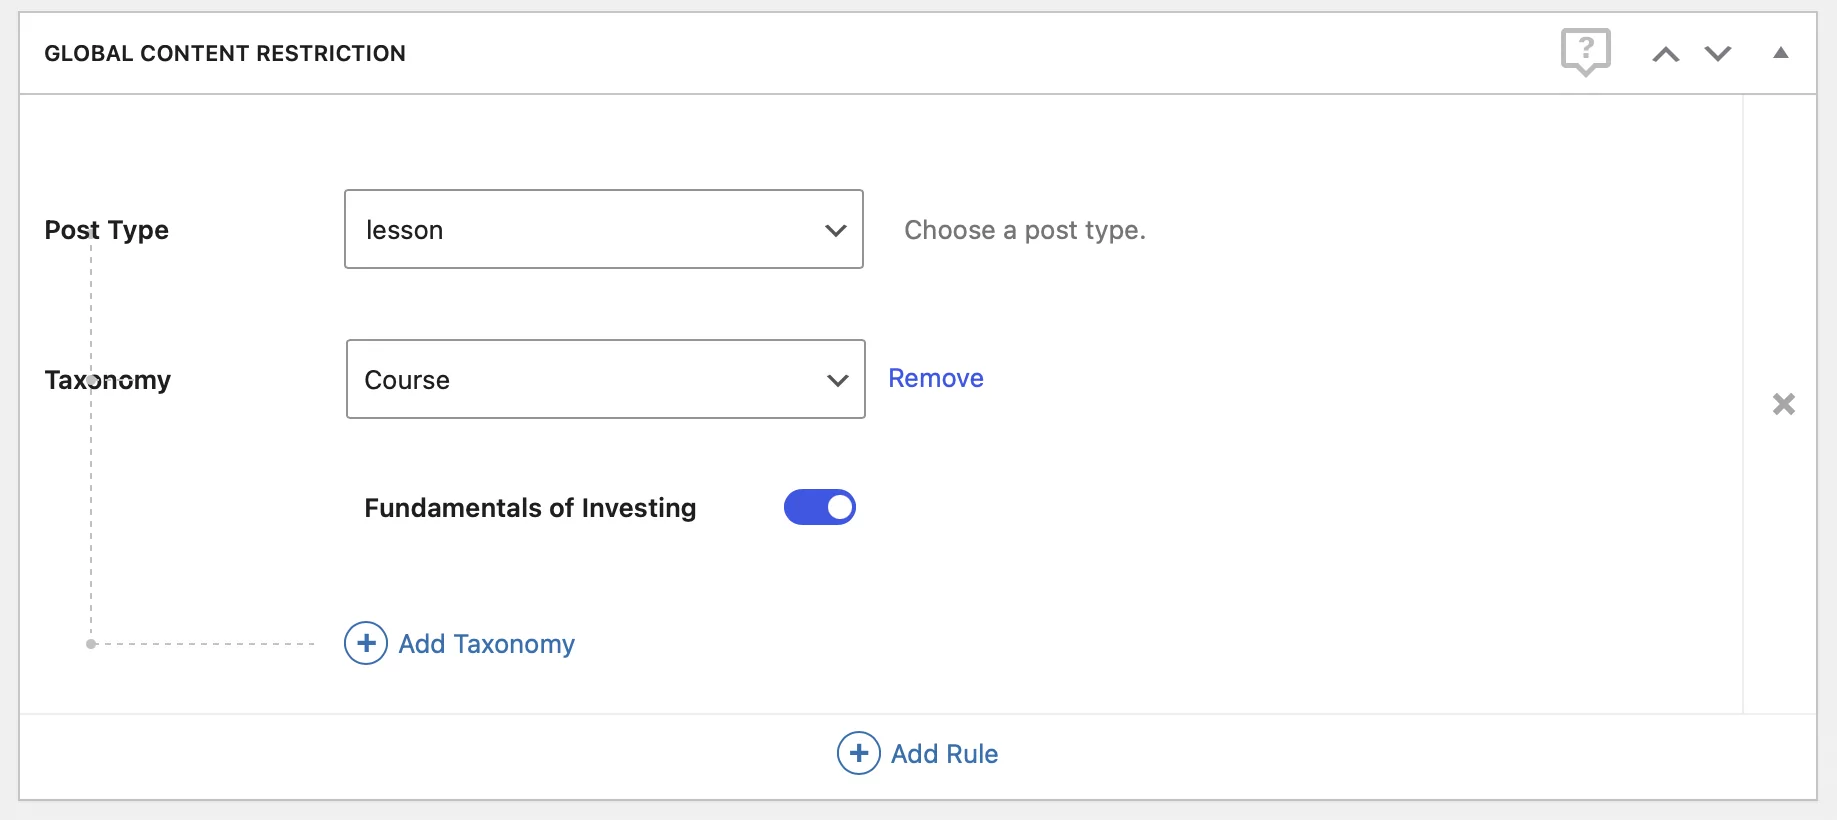The height and width of the screenshot is (820, 1837).
Task: Click the plus circle beside Add Taxonomy
Action: [366, 643]
